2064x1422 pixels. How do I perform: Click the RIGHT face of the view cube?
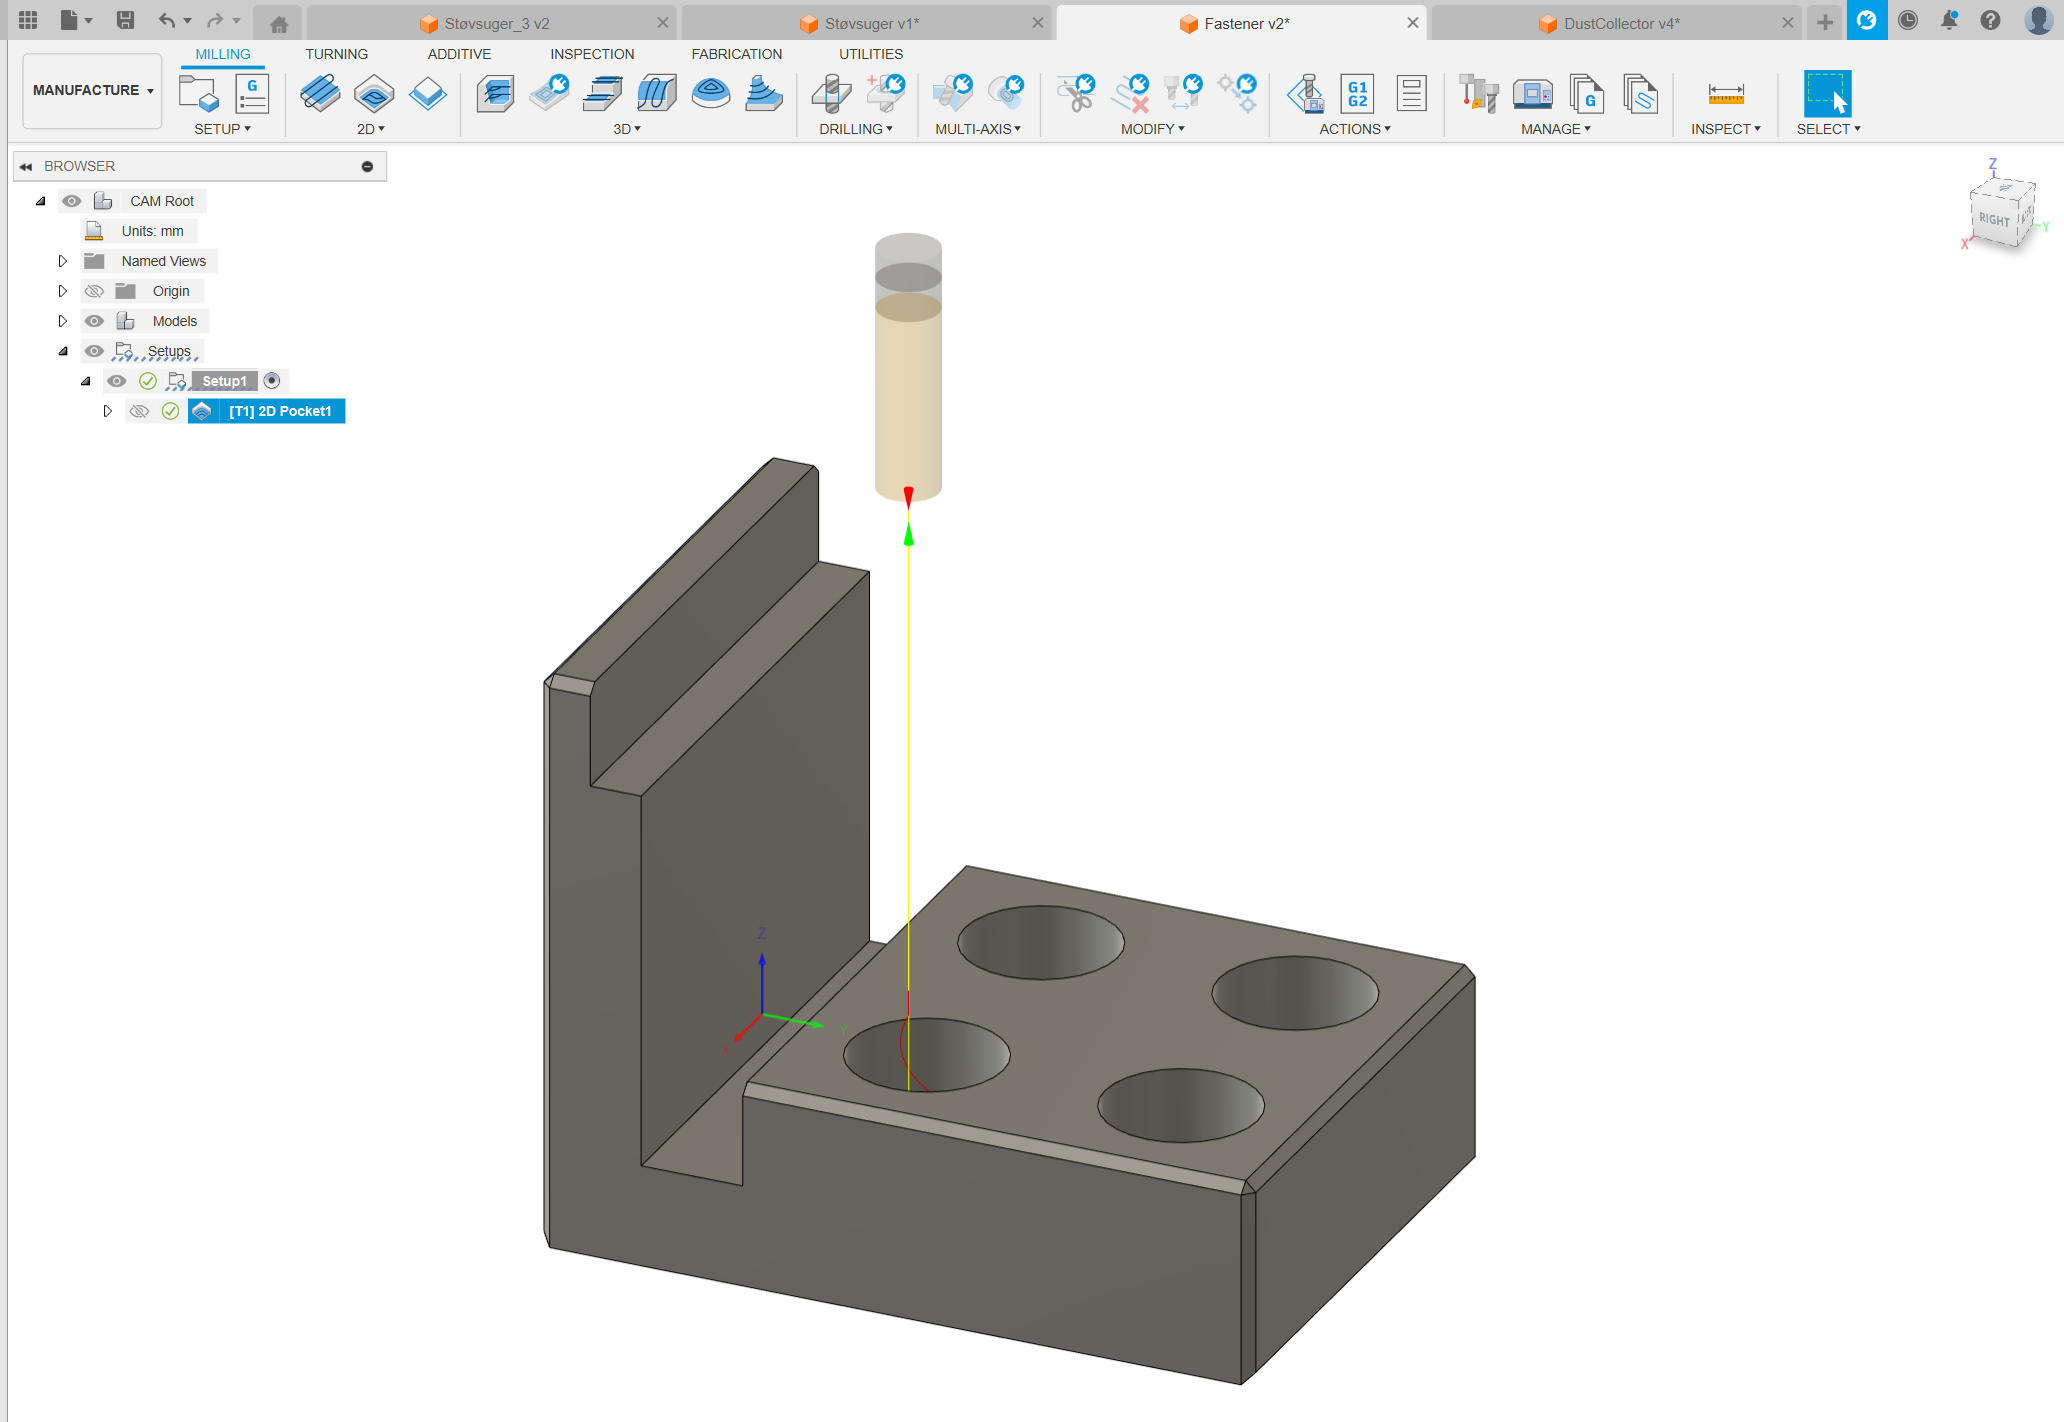click(x=1993, y=219)
